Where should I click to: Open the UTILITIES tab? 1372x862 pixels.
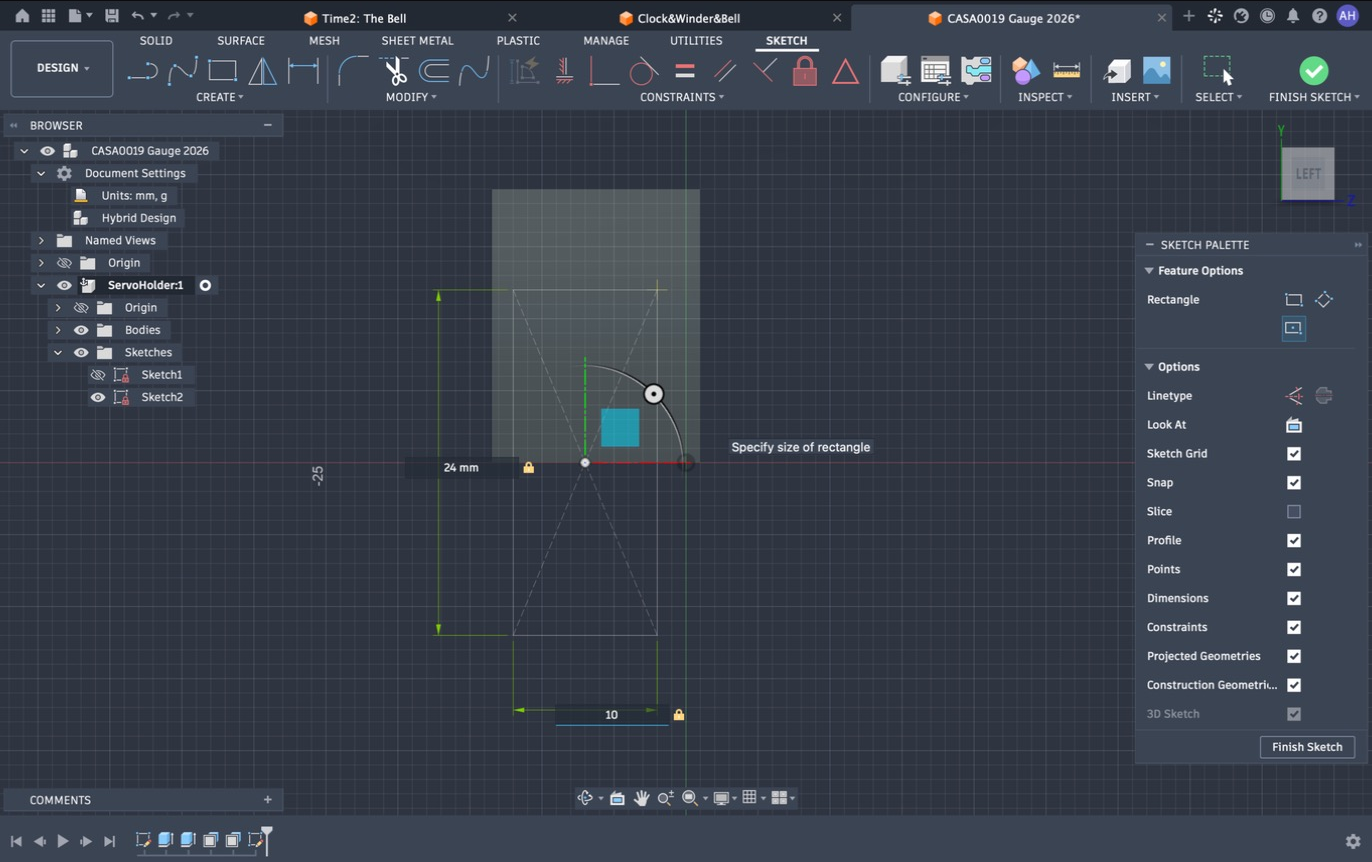pyautogui.click(x=696, y=41)
